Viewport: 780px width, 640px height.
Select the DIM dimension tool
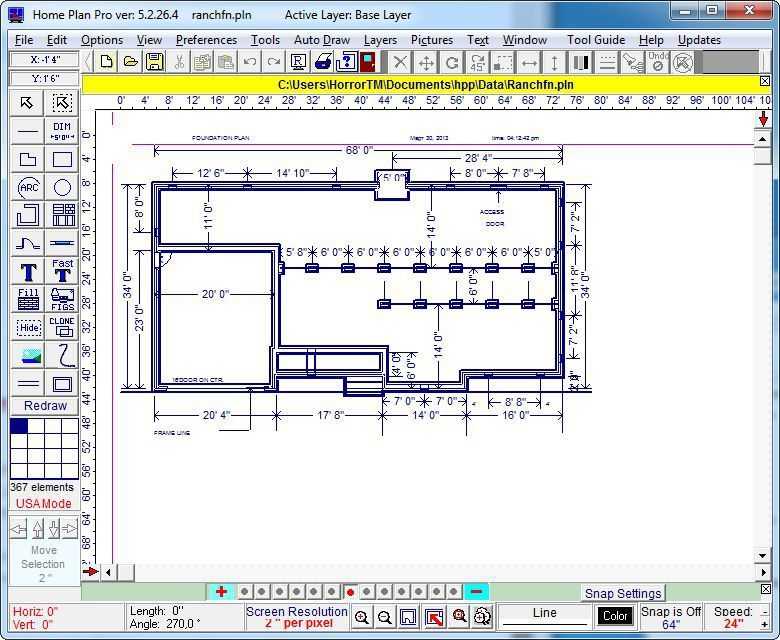[x=62, y=131]
